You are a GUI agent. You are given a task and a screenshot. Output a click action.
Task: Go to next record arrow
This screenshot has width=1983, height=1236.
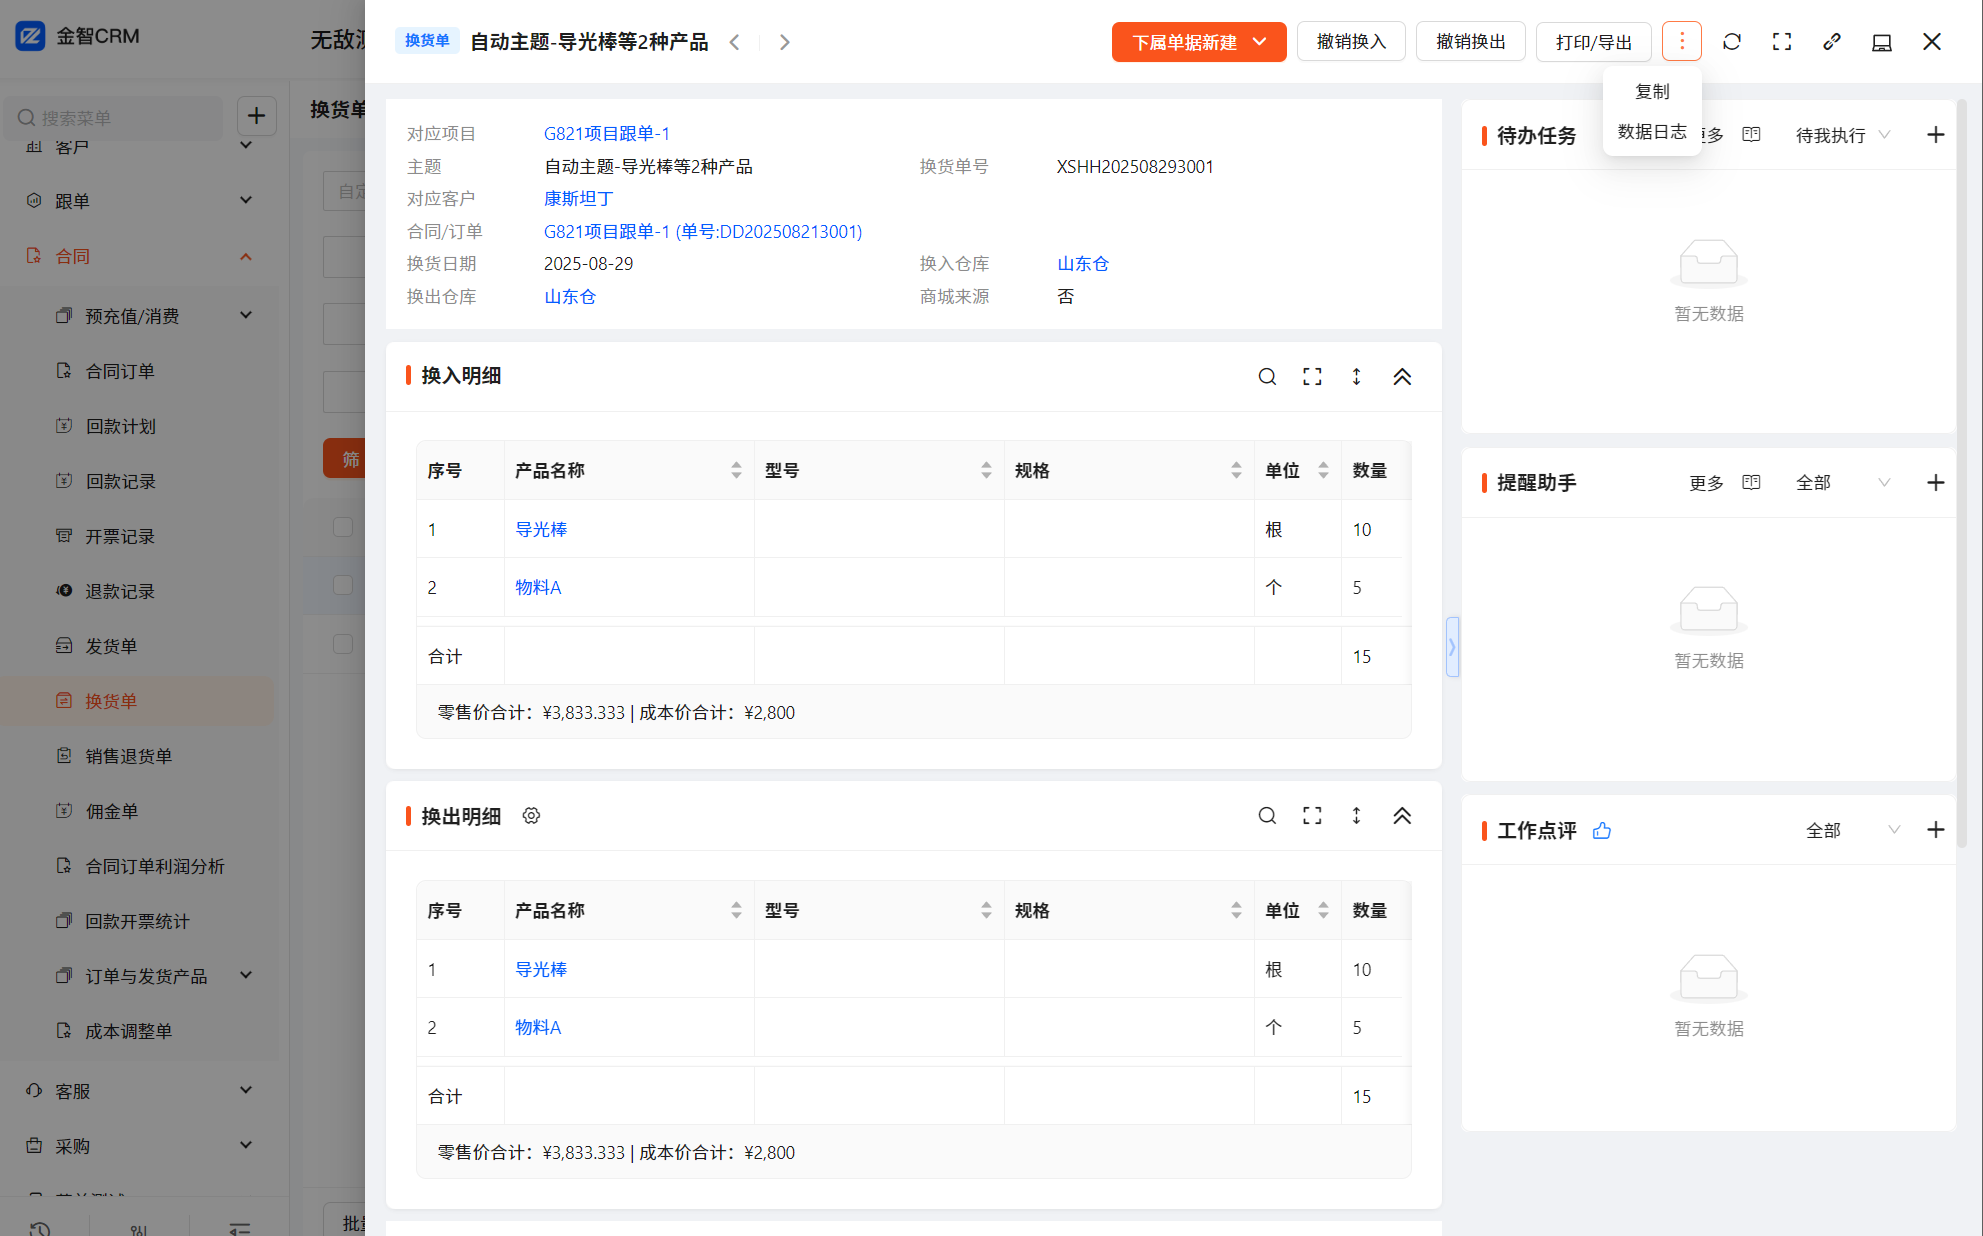[x=785, y=42]
